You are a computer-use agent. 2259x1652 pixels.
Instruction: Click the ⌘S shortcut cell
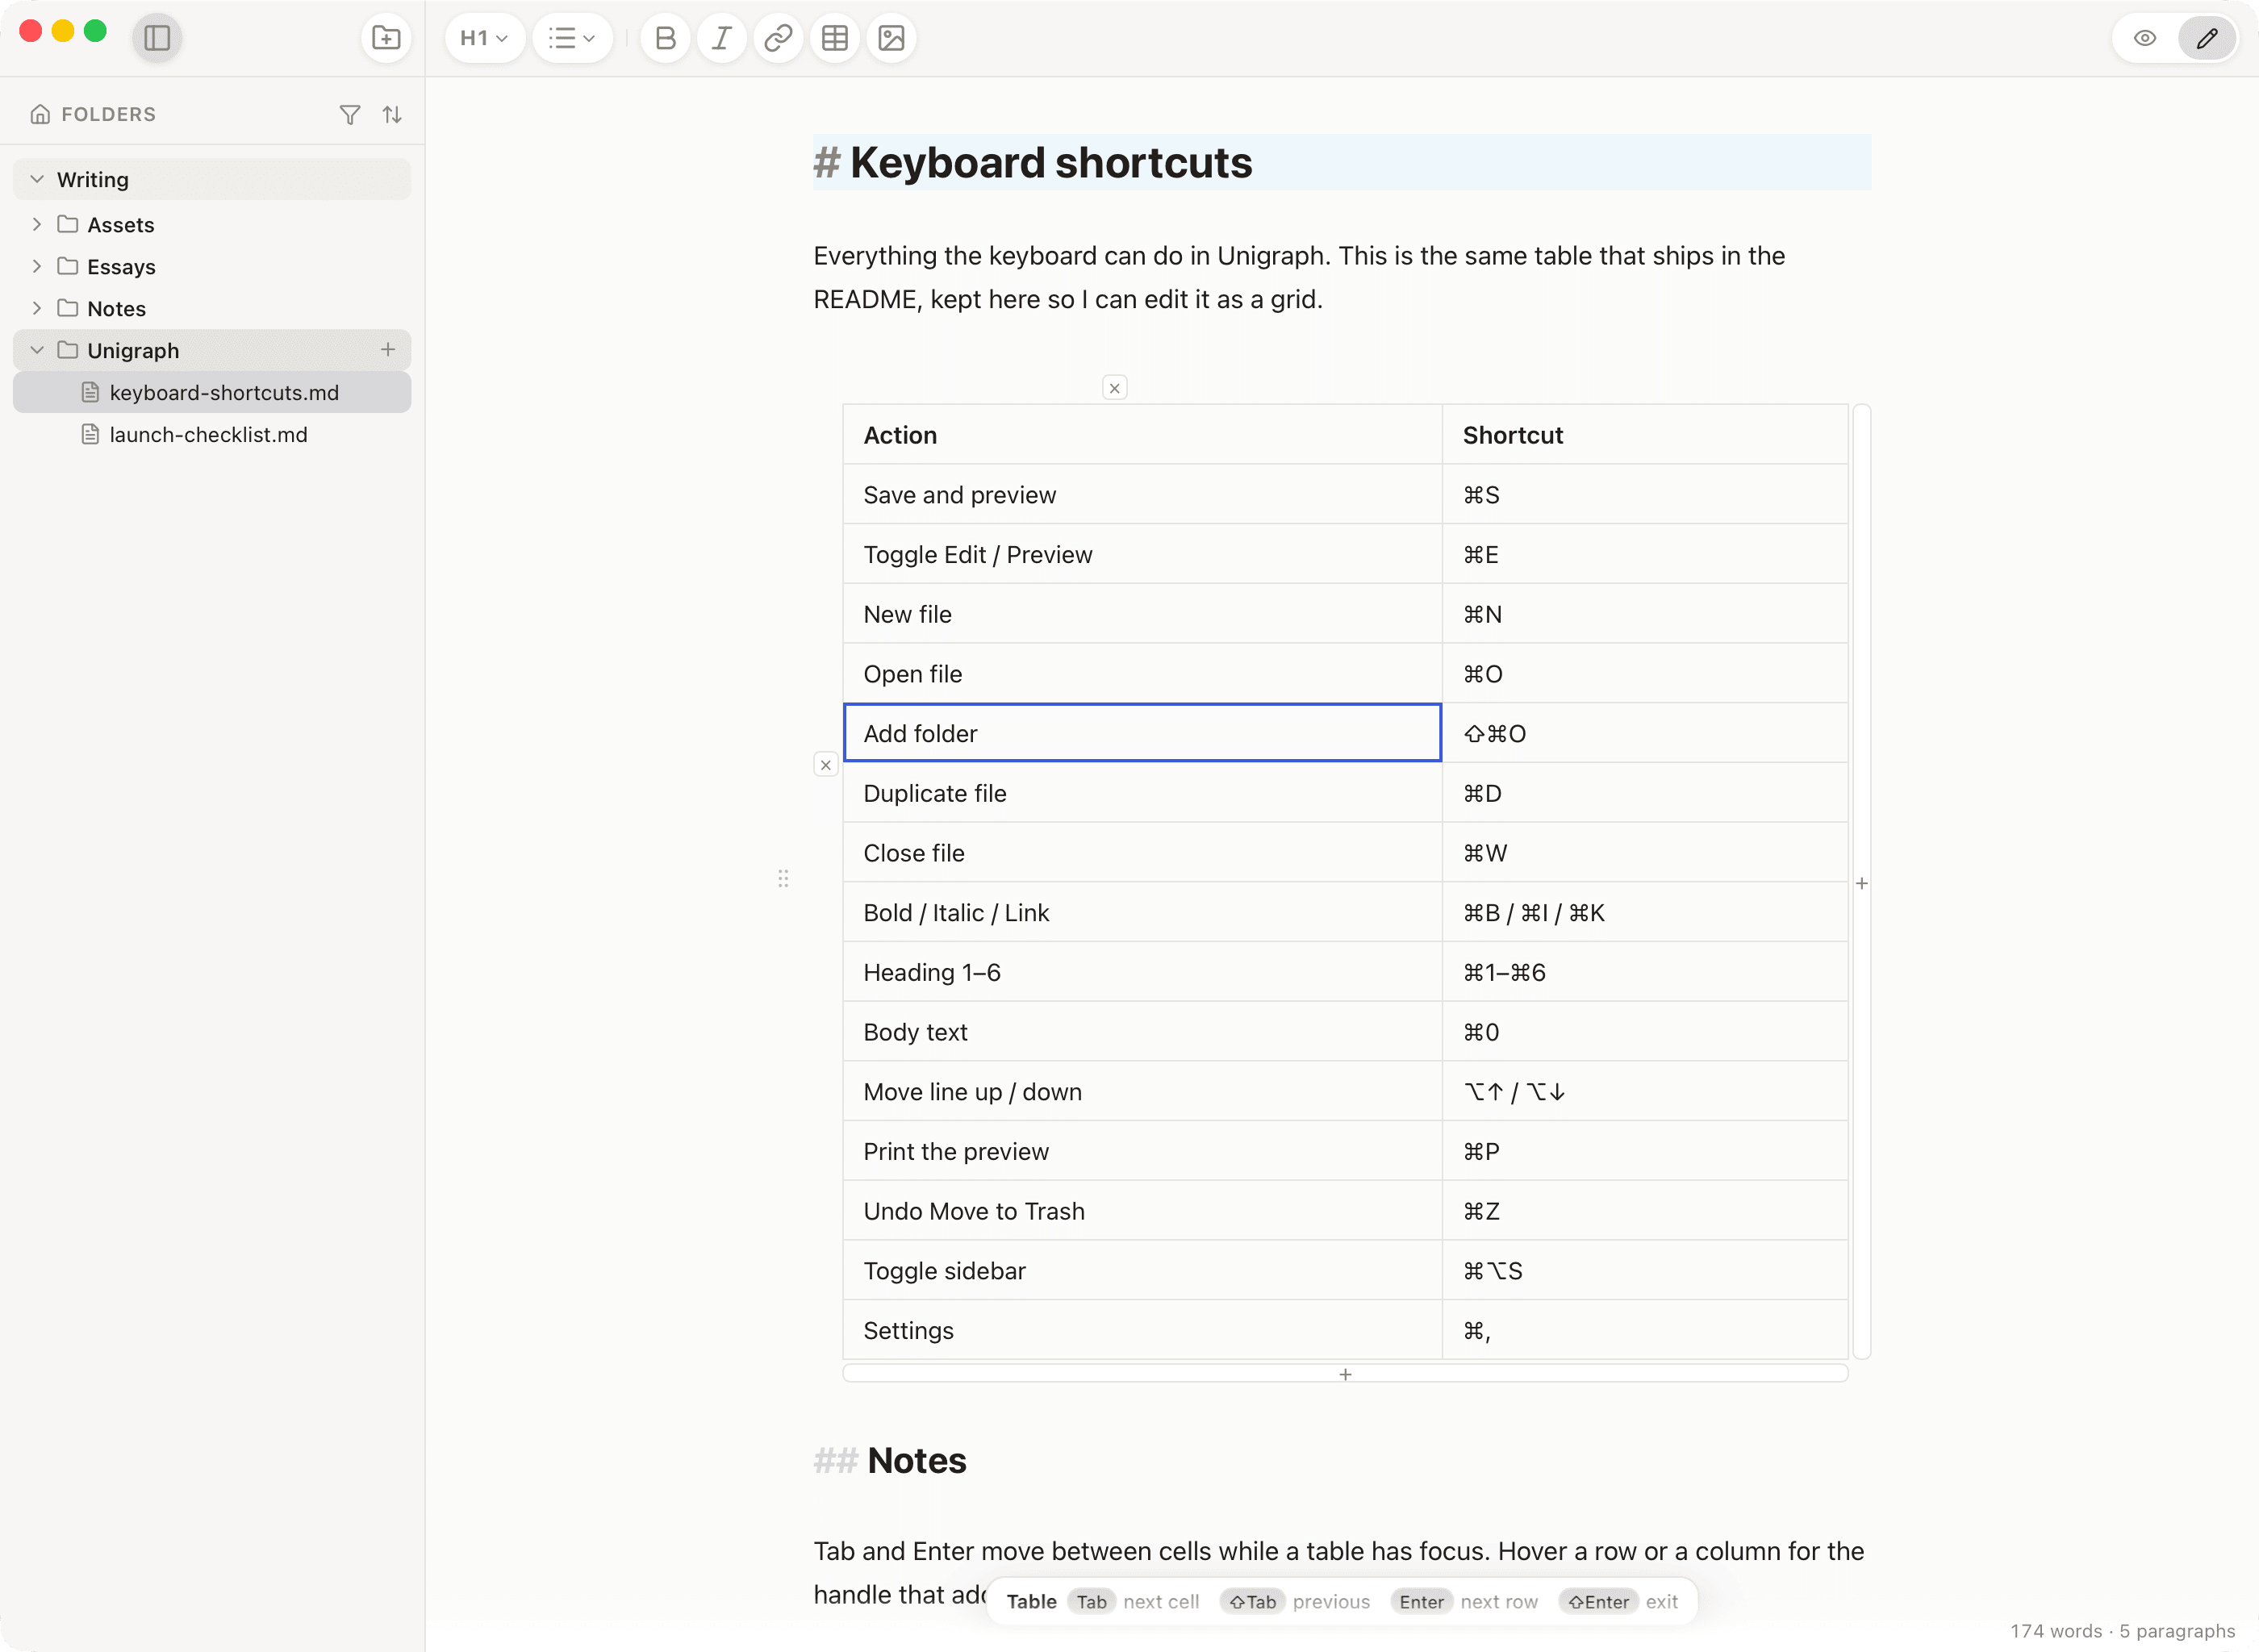pyautogui.click(x=1646, y=495)
